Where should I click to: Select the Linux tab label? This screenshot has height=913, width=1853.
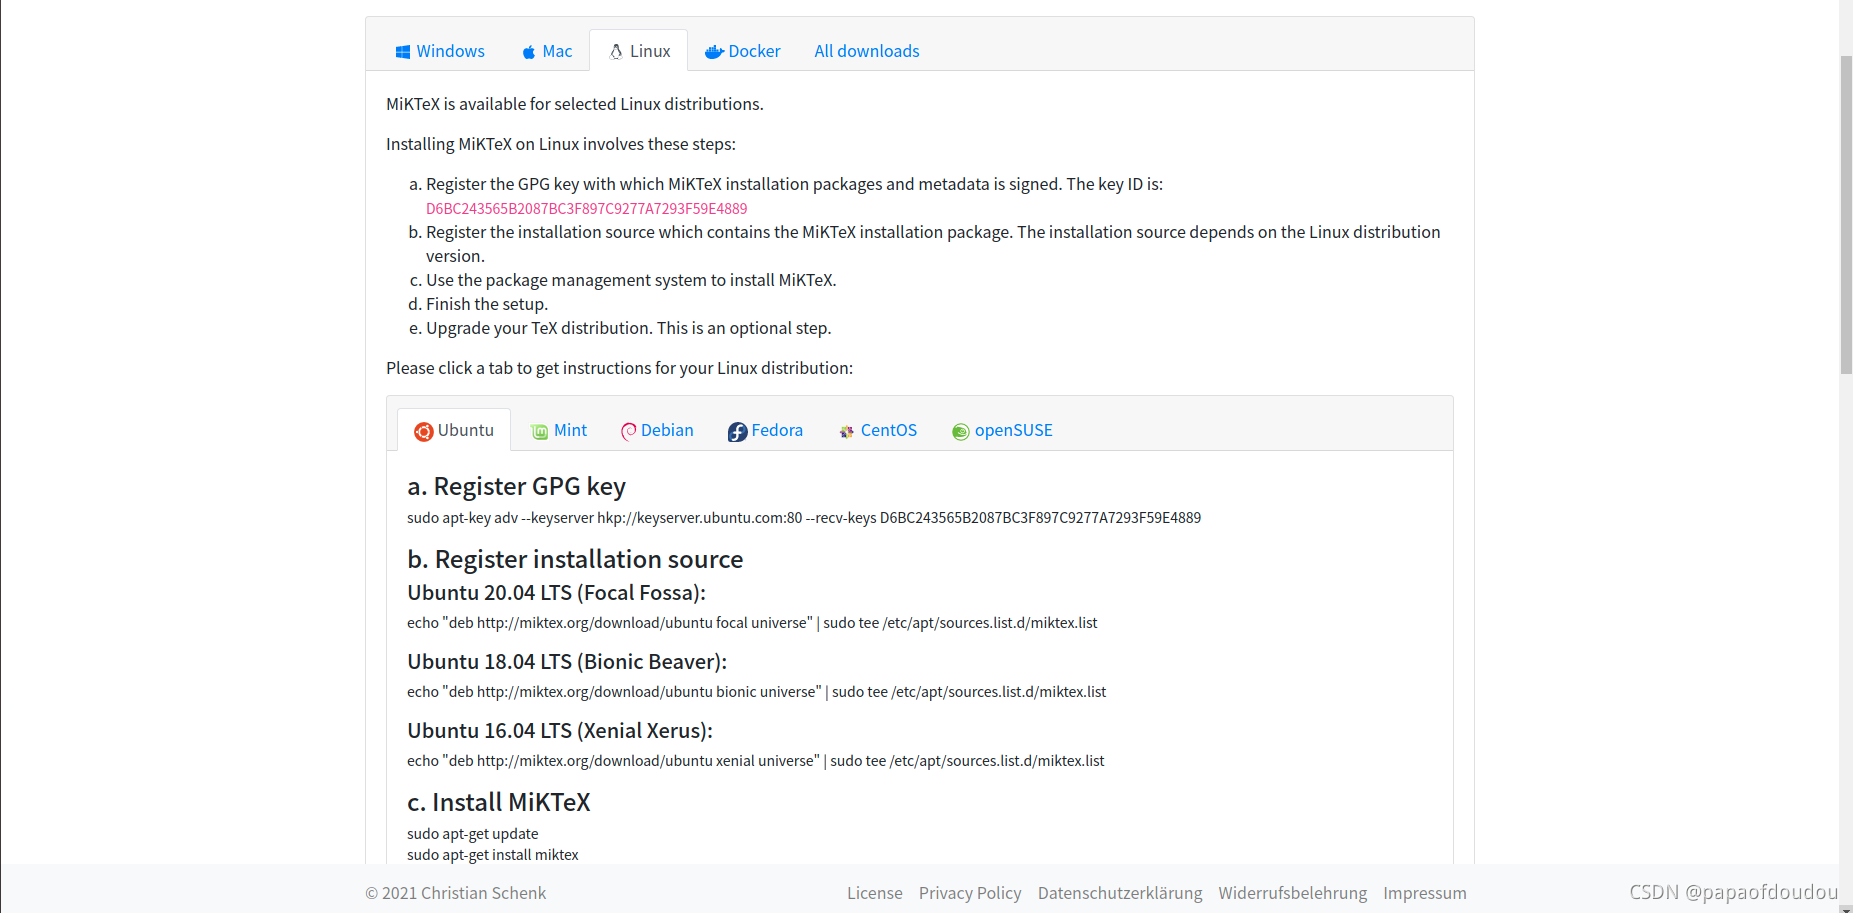[650, 51]
